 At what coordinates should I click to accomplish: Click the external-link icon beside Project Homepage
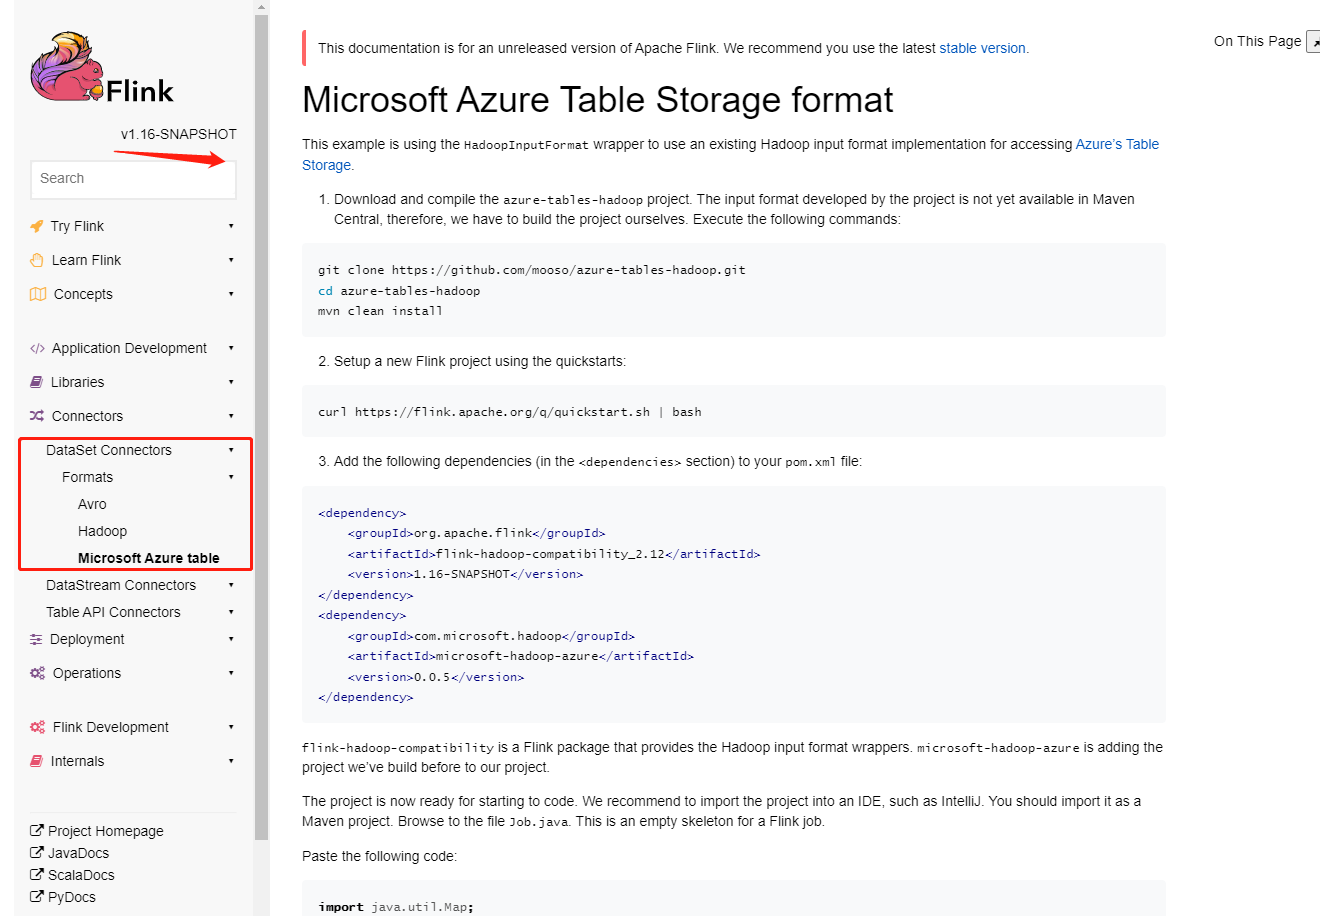coord(37,831)
